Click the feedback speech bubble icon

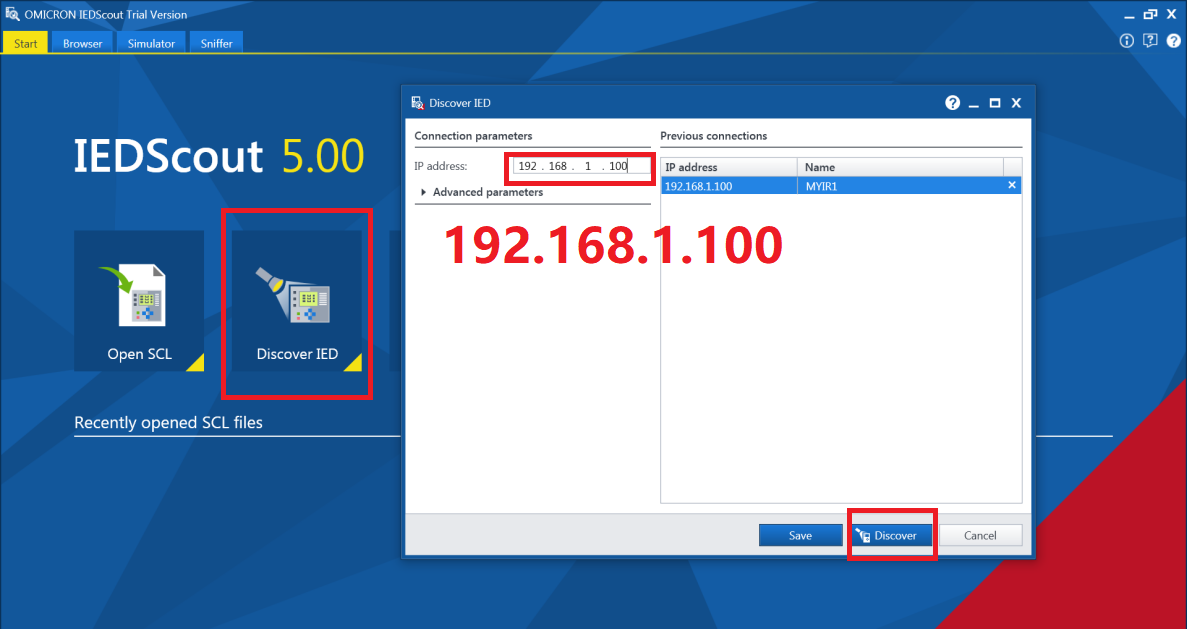(1150, 41)
